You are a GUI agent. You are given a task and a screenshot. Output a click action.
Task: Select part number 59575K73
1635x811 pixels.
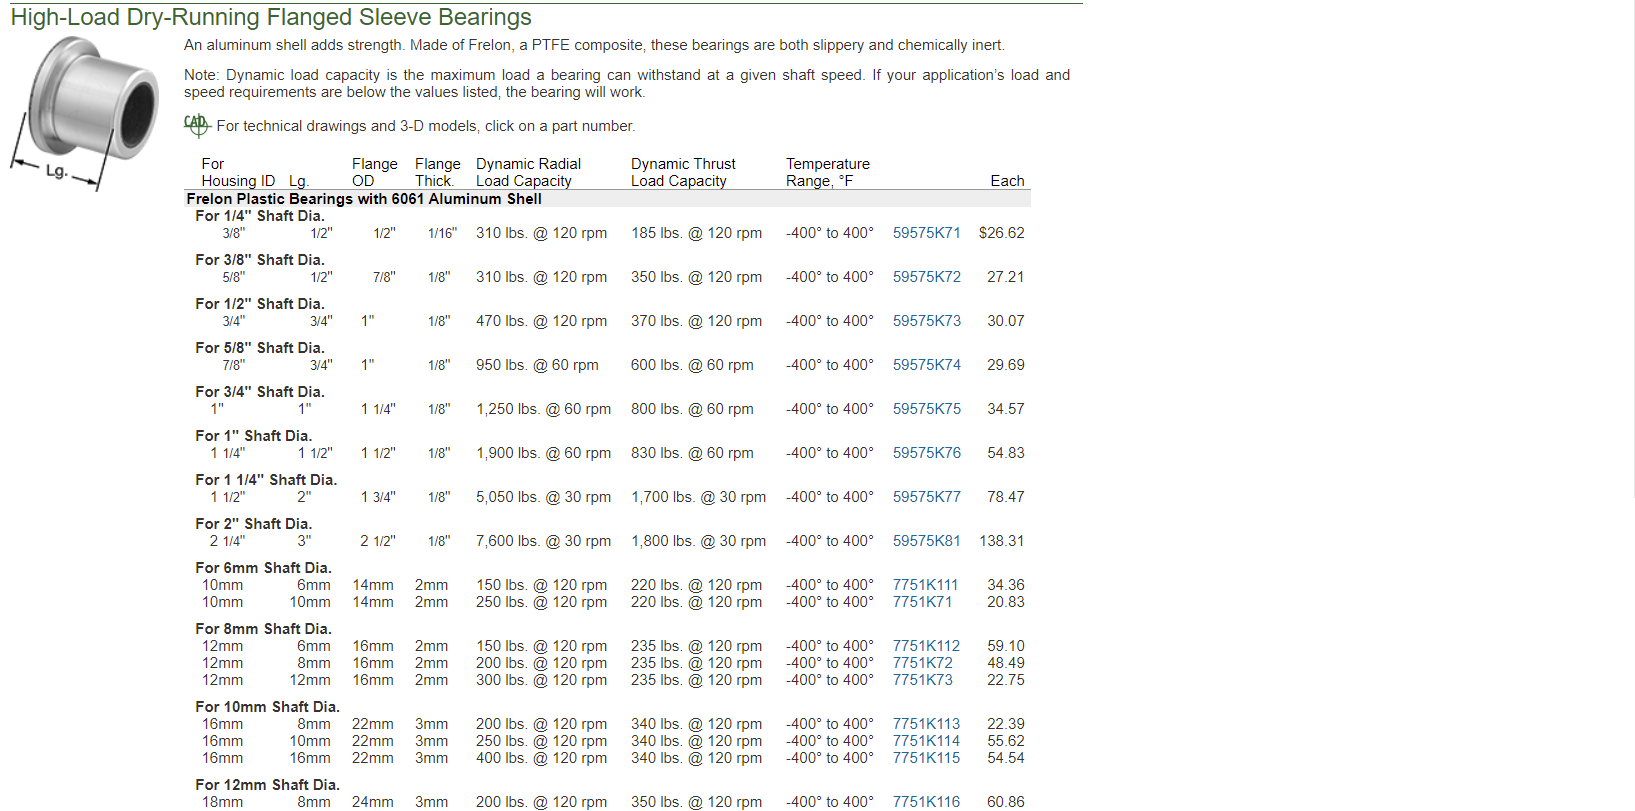point(926,321)
